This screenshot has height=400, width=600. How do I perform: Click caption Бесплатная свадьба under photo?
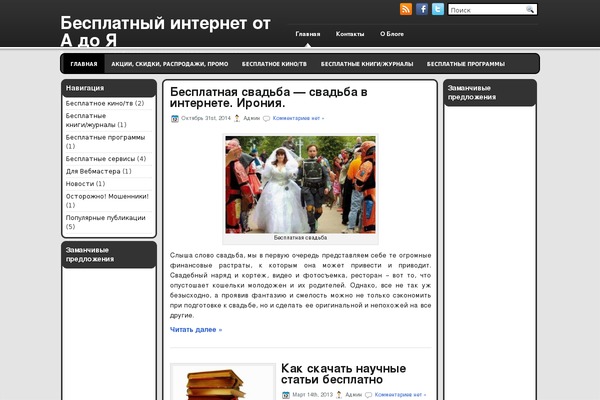tap(300, 238)
